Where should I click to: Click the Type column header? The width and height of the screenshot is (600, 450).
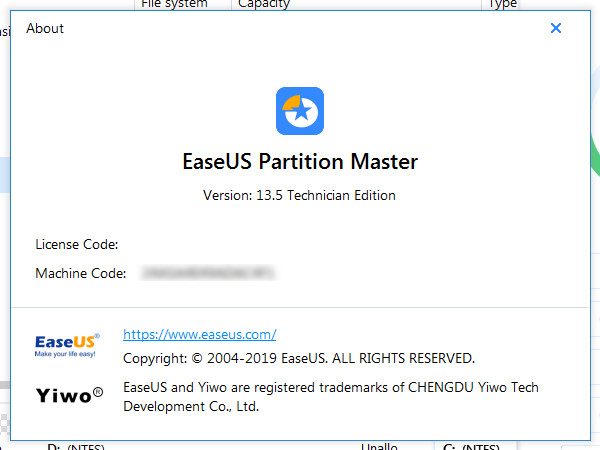pyautogui.click(x=502, y=4)
